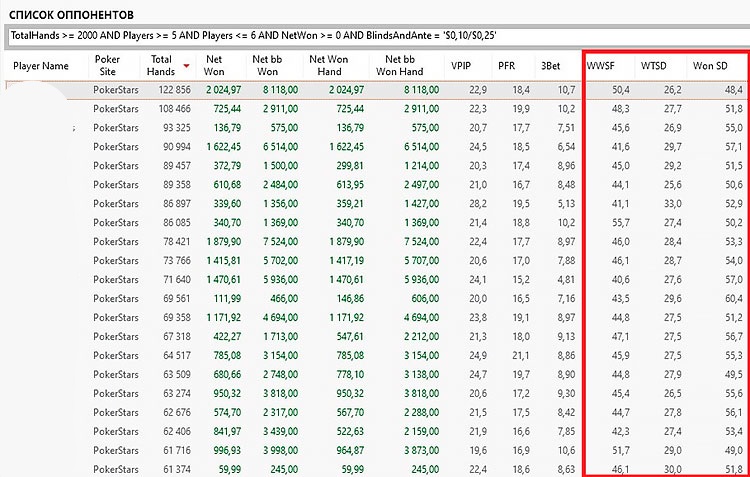Select the row with 108 466 total hands
The height and width of the screenshot is (477, 750).
[378, 109]
